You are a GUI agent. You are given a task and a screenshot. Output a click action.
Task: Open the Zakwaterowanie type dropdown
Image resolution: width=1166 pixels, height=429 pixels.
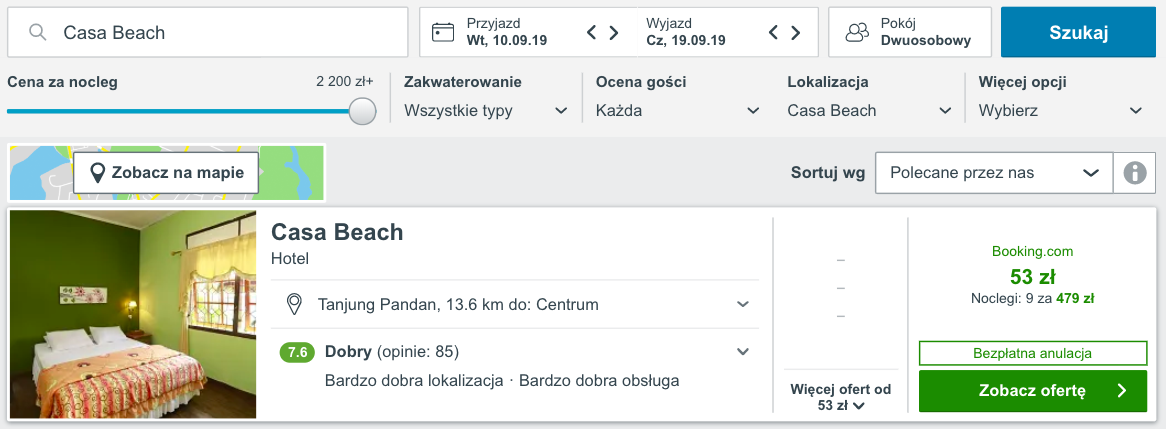click(486, 110)
